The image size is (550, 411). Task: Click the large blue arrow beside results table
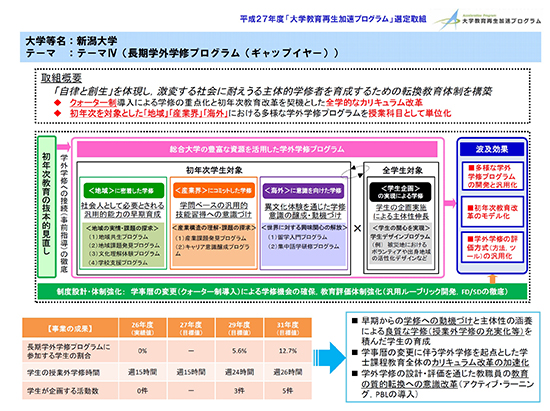(329, 358)
